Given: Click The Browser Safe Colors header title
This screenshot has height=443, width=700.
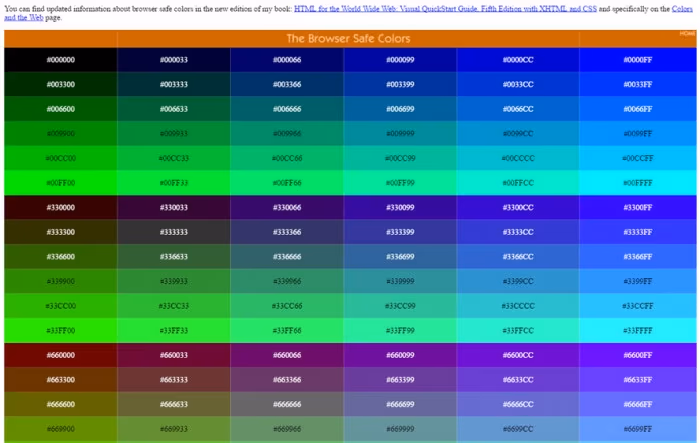Looking at the screenshot, I should coord(348,38).
